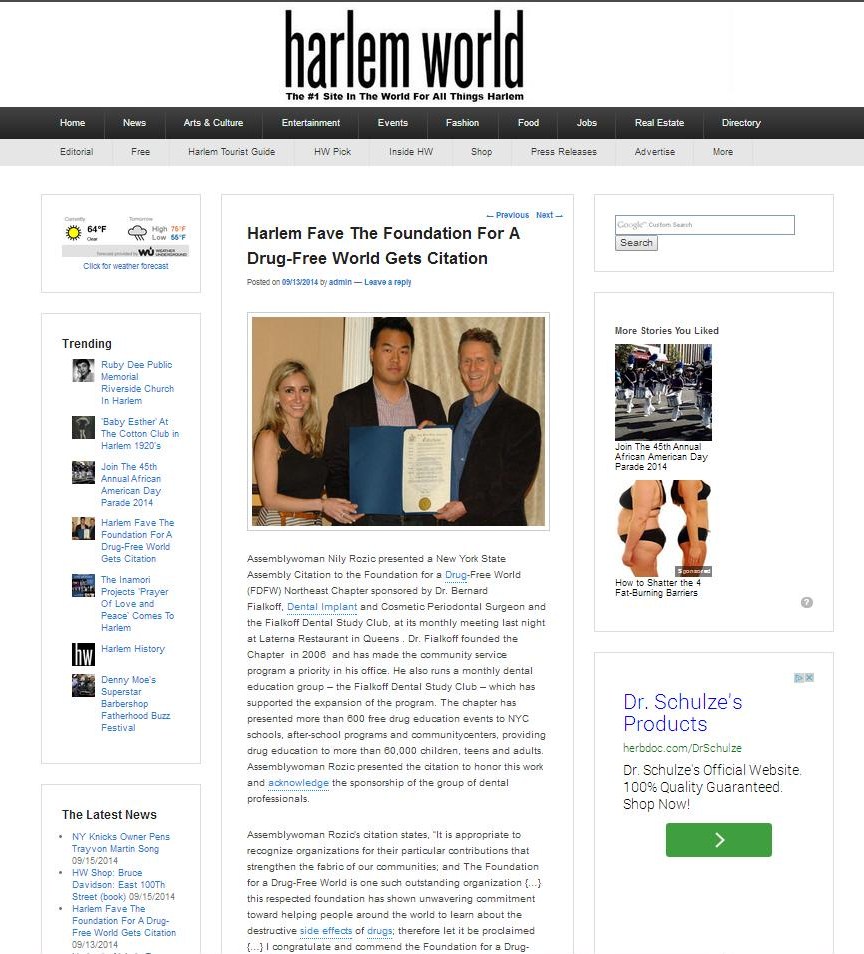
Task: Click the Advertise menu item
Action: (x=655, y=152)
